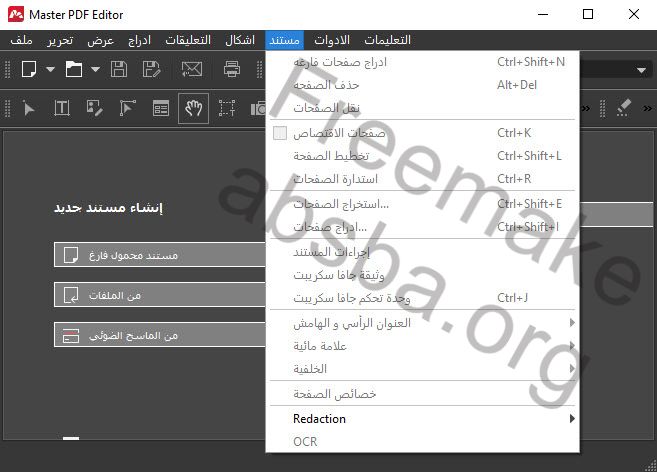Select the Hand tool icon

pos(194,109)
